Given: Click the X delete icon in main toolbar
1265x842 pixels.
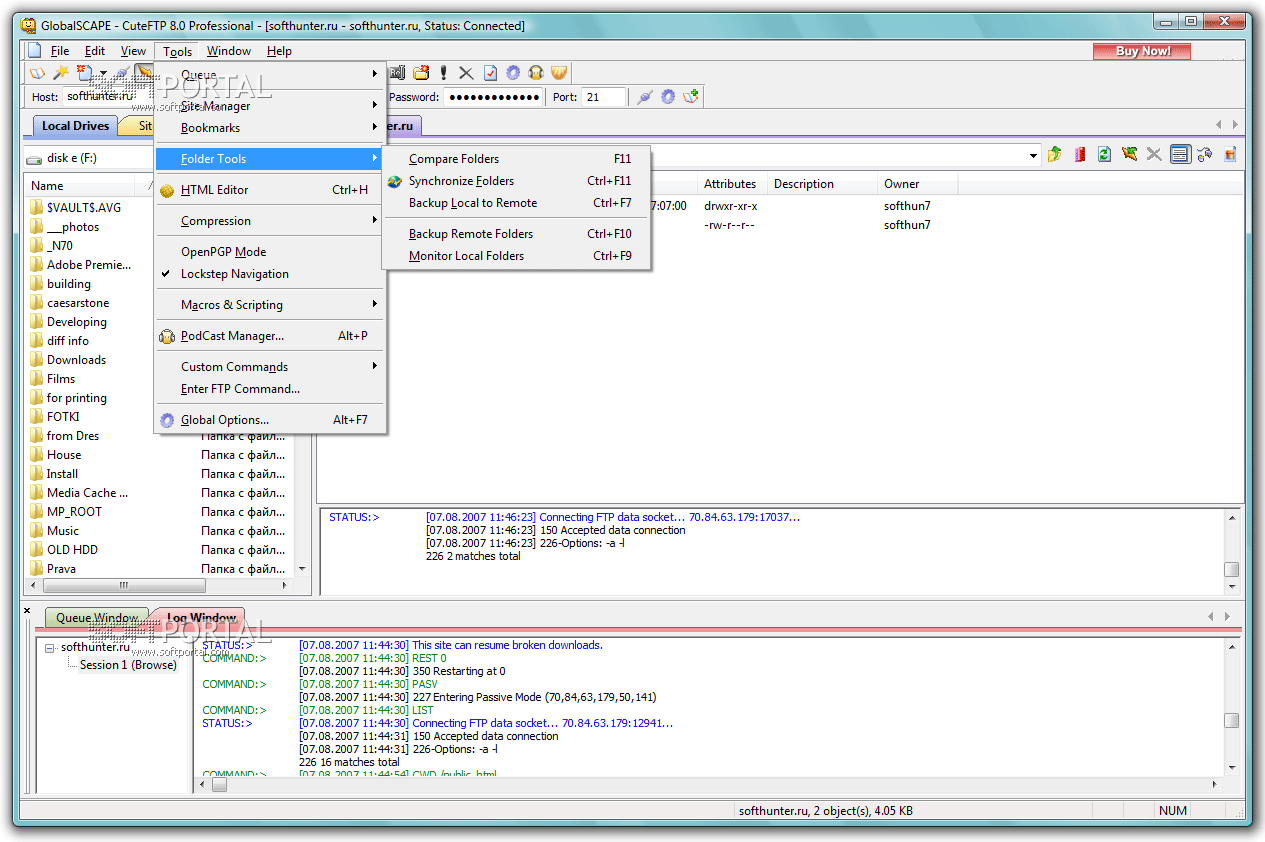Looking at the screenshot, I should point(466,73).
